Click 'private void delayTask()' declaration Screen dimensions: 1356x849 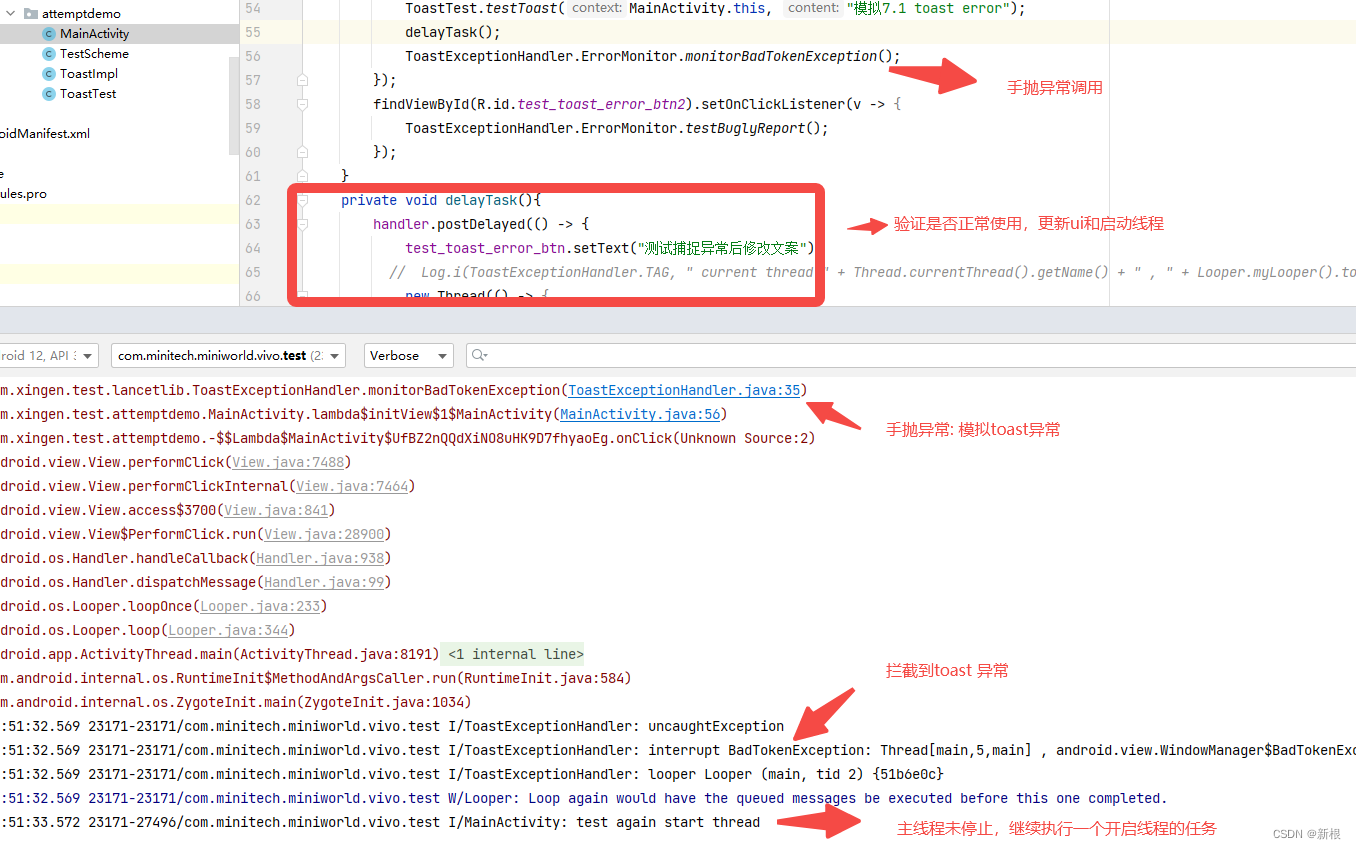point(440,200)
